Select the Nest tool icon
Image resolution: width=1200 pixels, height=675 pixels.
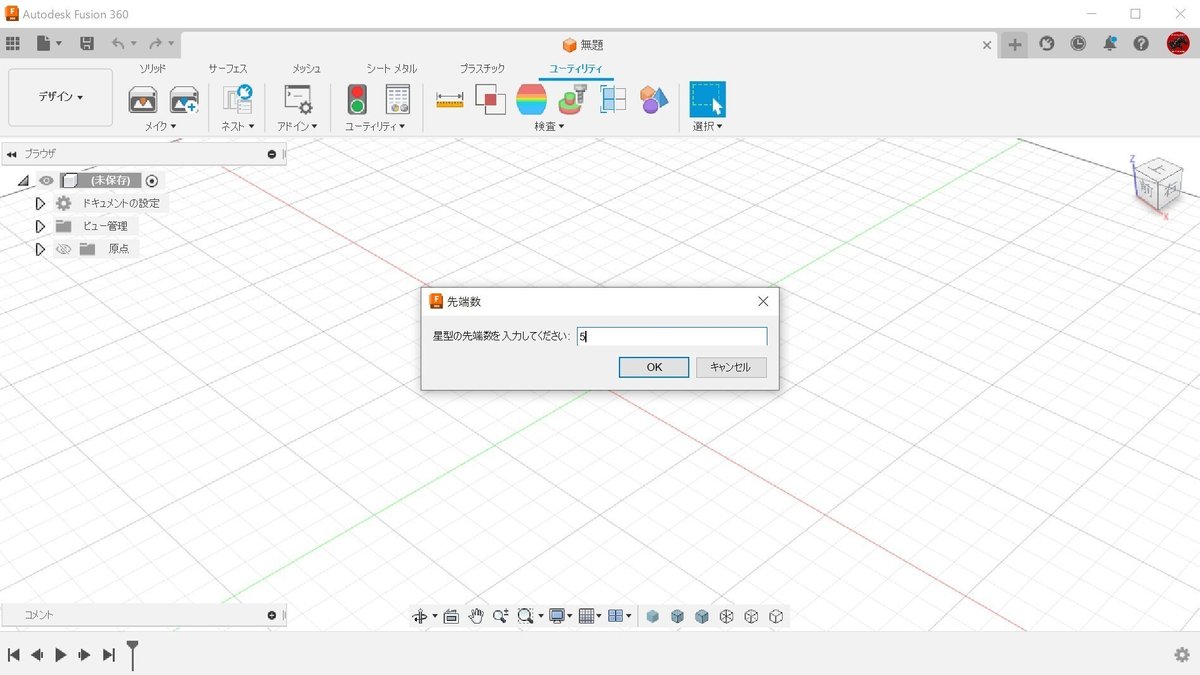click(x=238, y=100)
